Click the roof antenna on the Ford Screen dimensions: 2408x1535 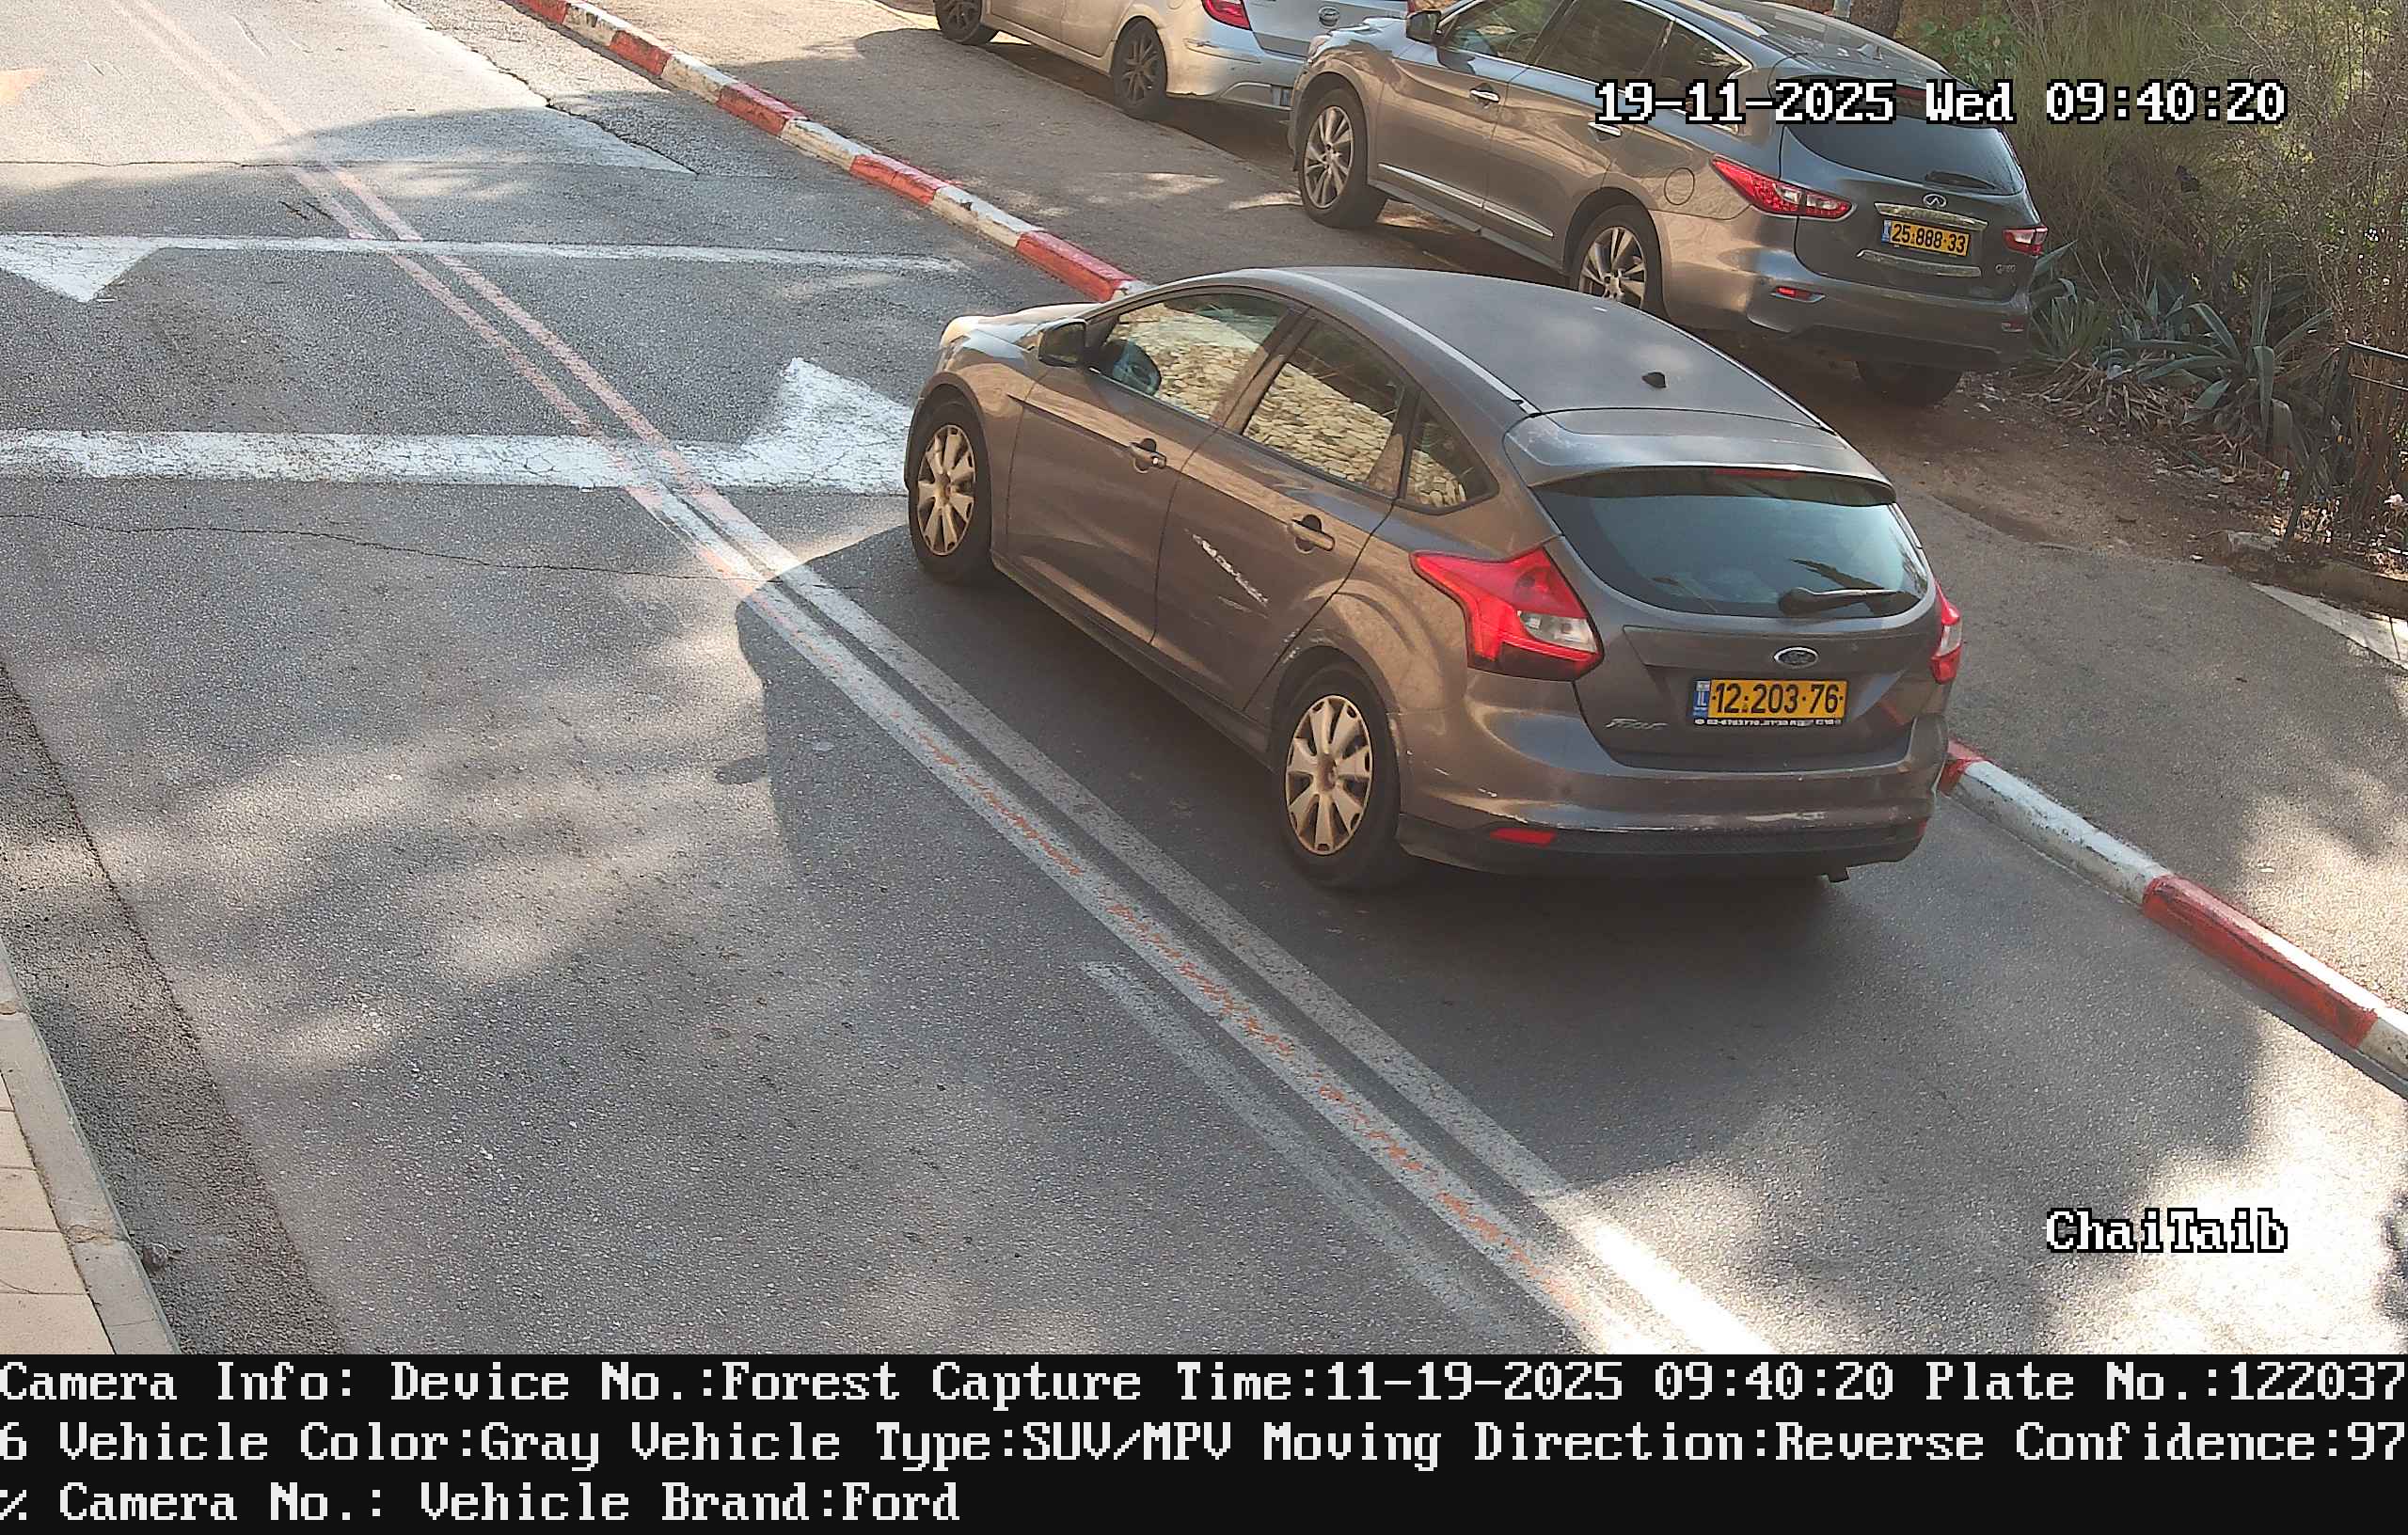[1655, 380]
